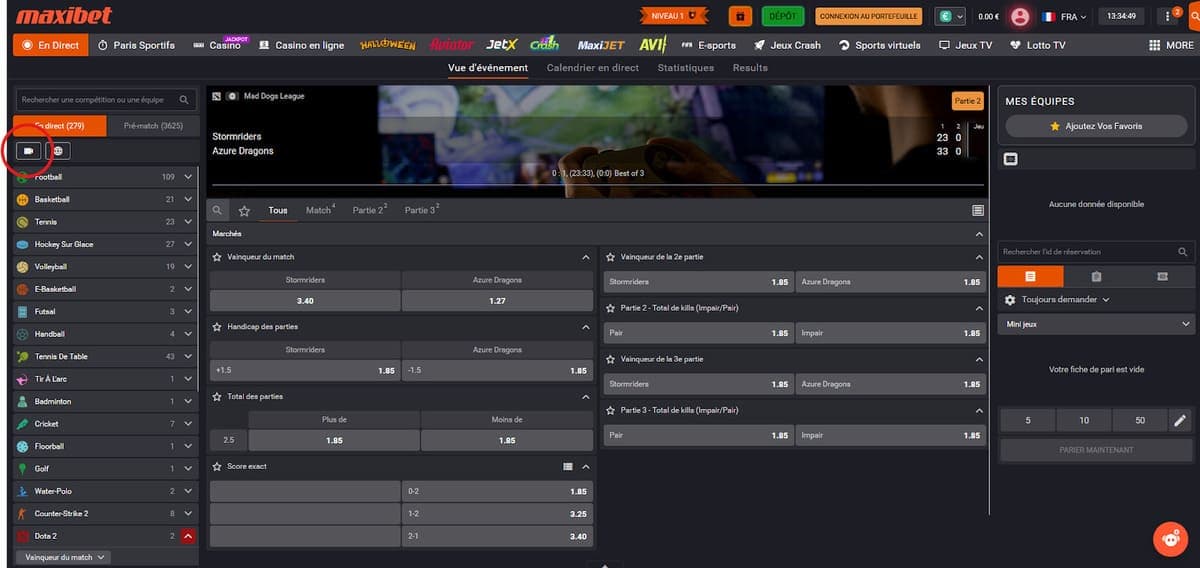Click the green DÉPÔT button
Screen dimensions: 1200x568
click(783, 16)
